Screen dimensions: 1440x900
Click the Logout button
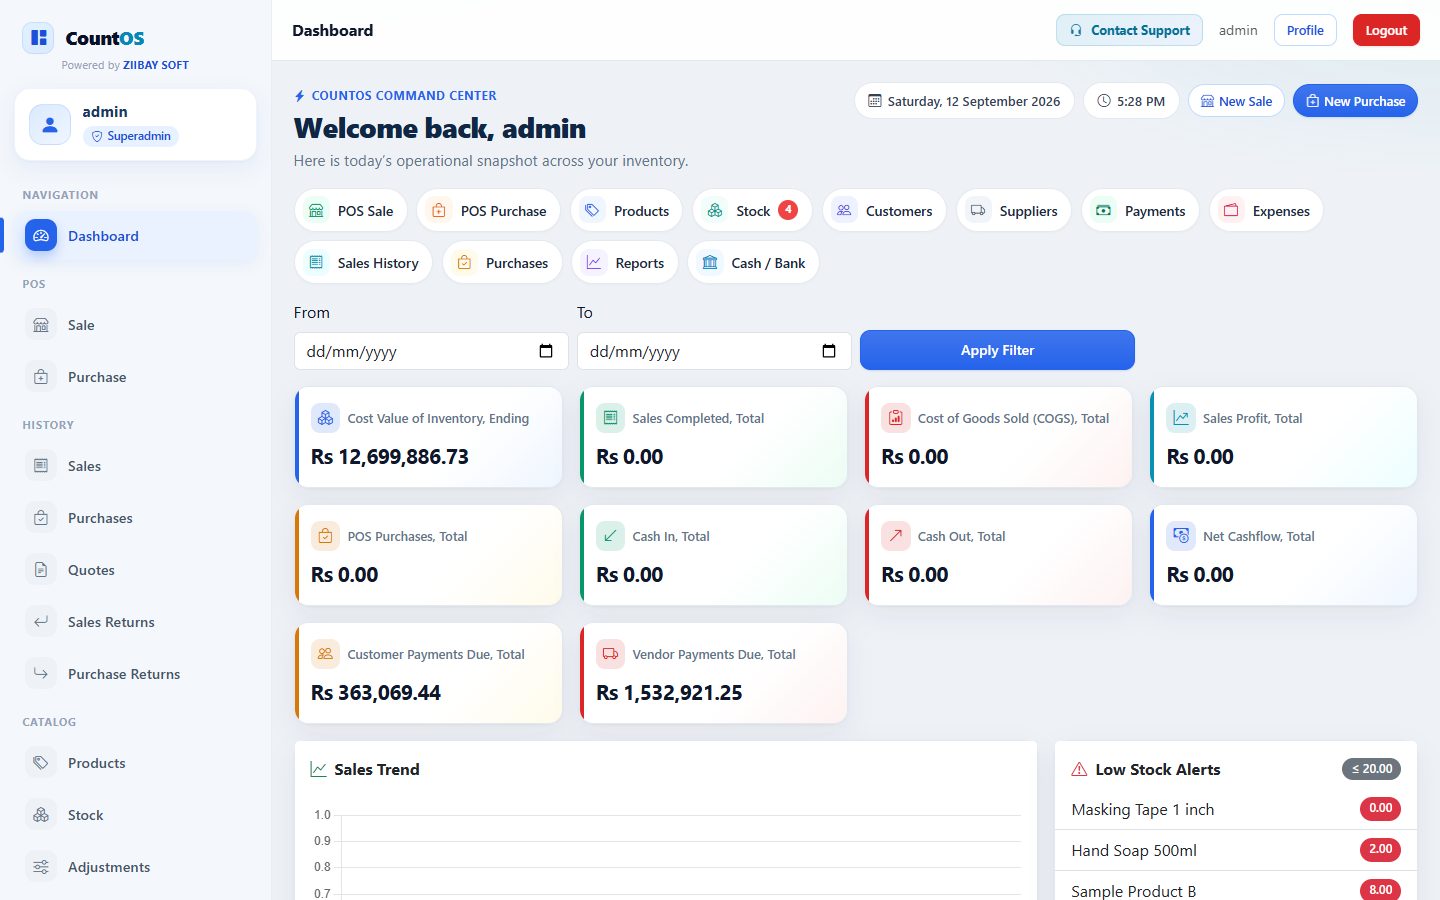[1386, 30]
